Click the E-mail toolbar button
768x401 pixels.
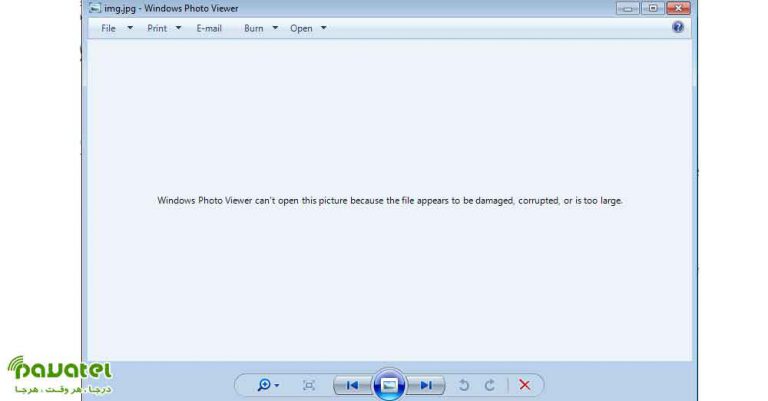click(209, 28)
